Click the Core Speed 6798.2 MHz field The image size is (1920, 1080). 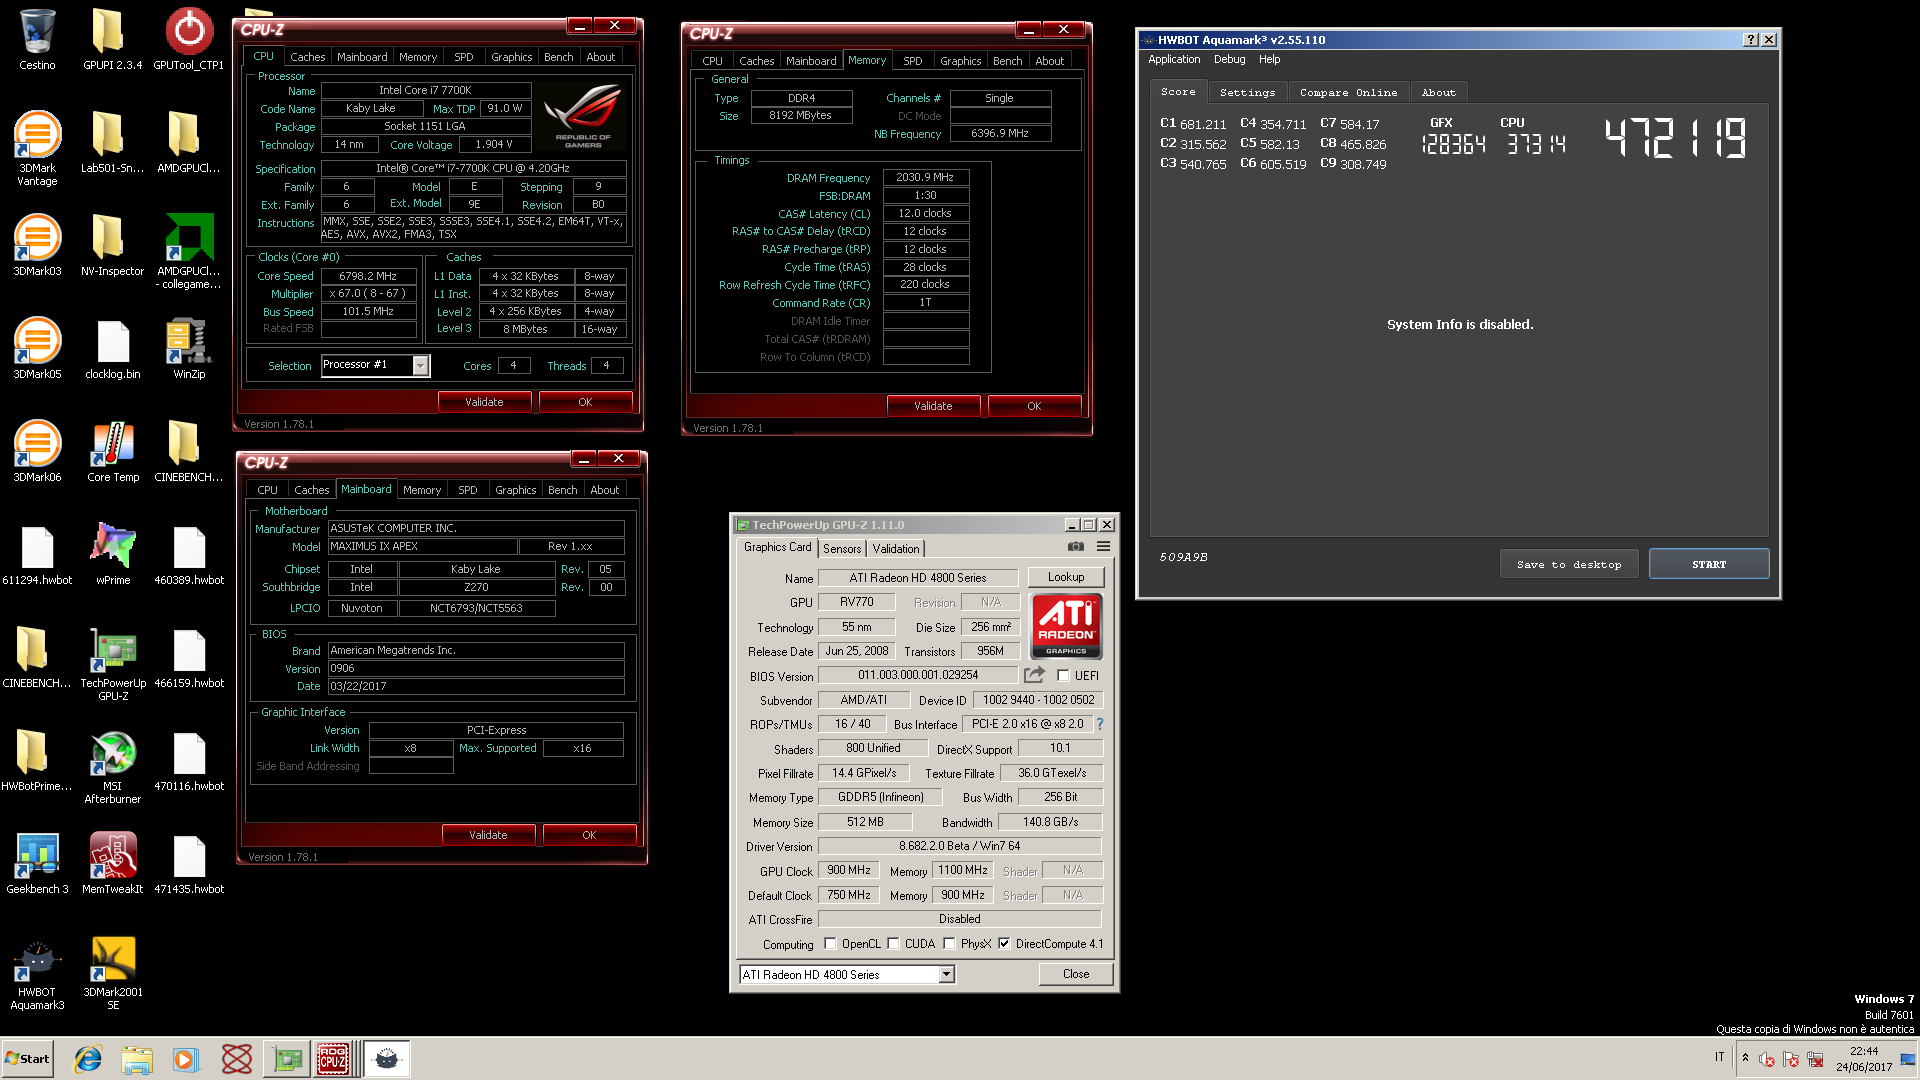click(x=368, y=276)
